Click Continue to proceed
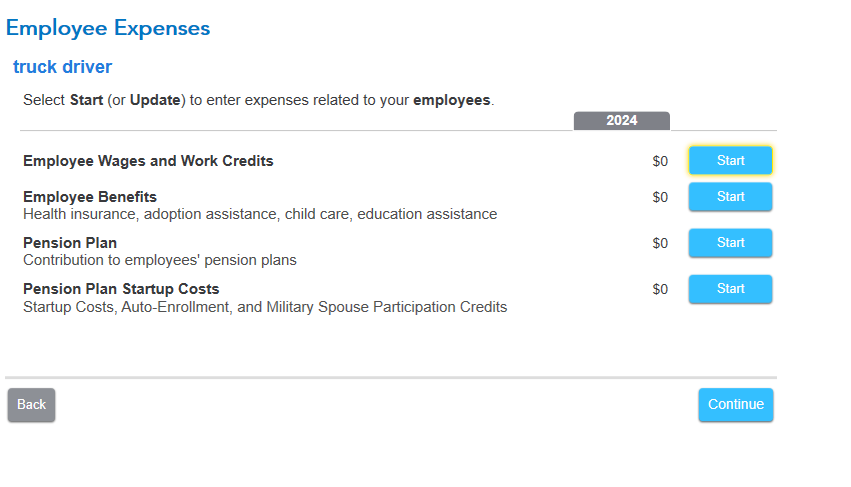This screenshot has height=487, width=851. (735, 405)
